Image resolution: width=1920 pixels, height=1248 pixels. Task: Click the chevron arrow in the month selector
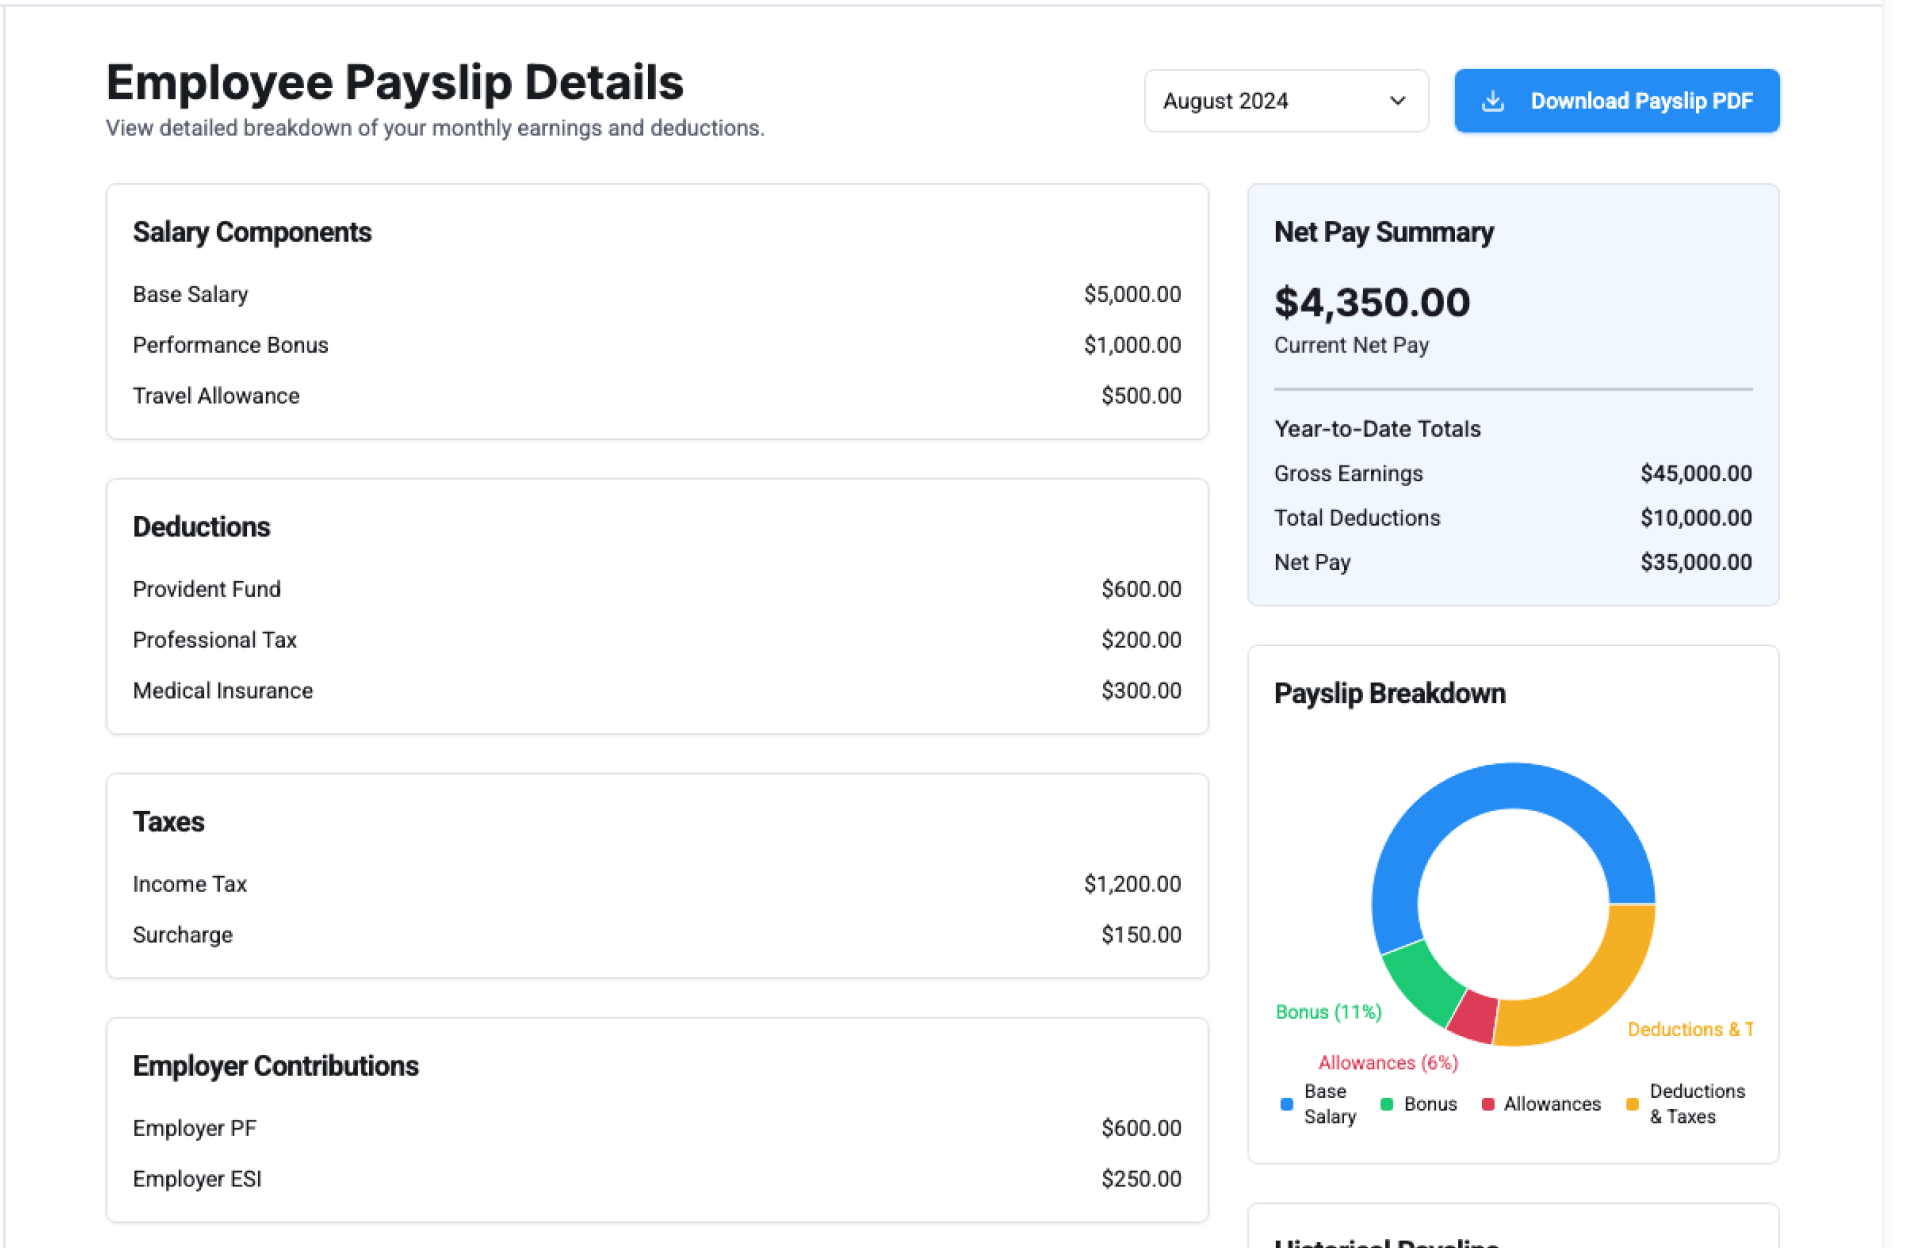click(x=1397, y=101)
